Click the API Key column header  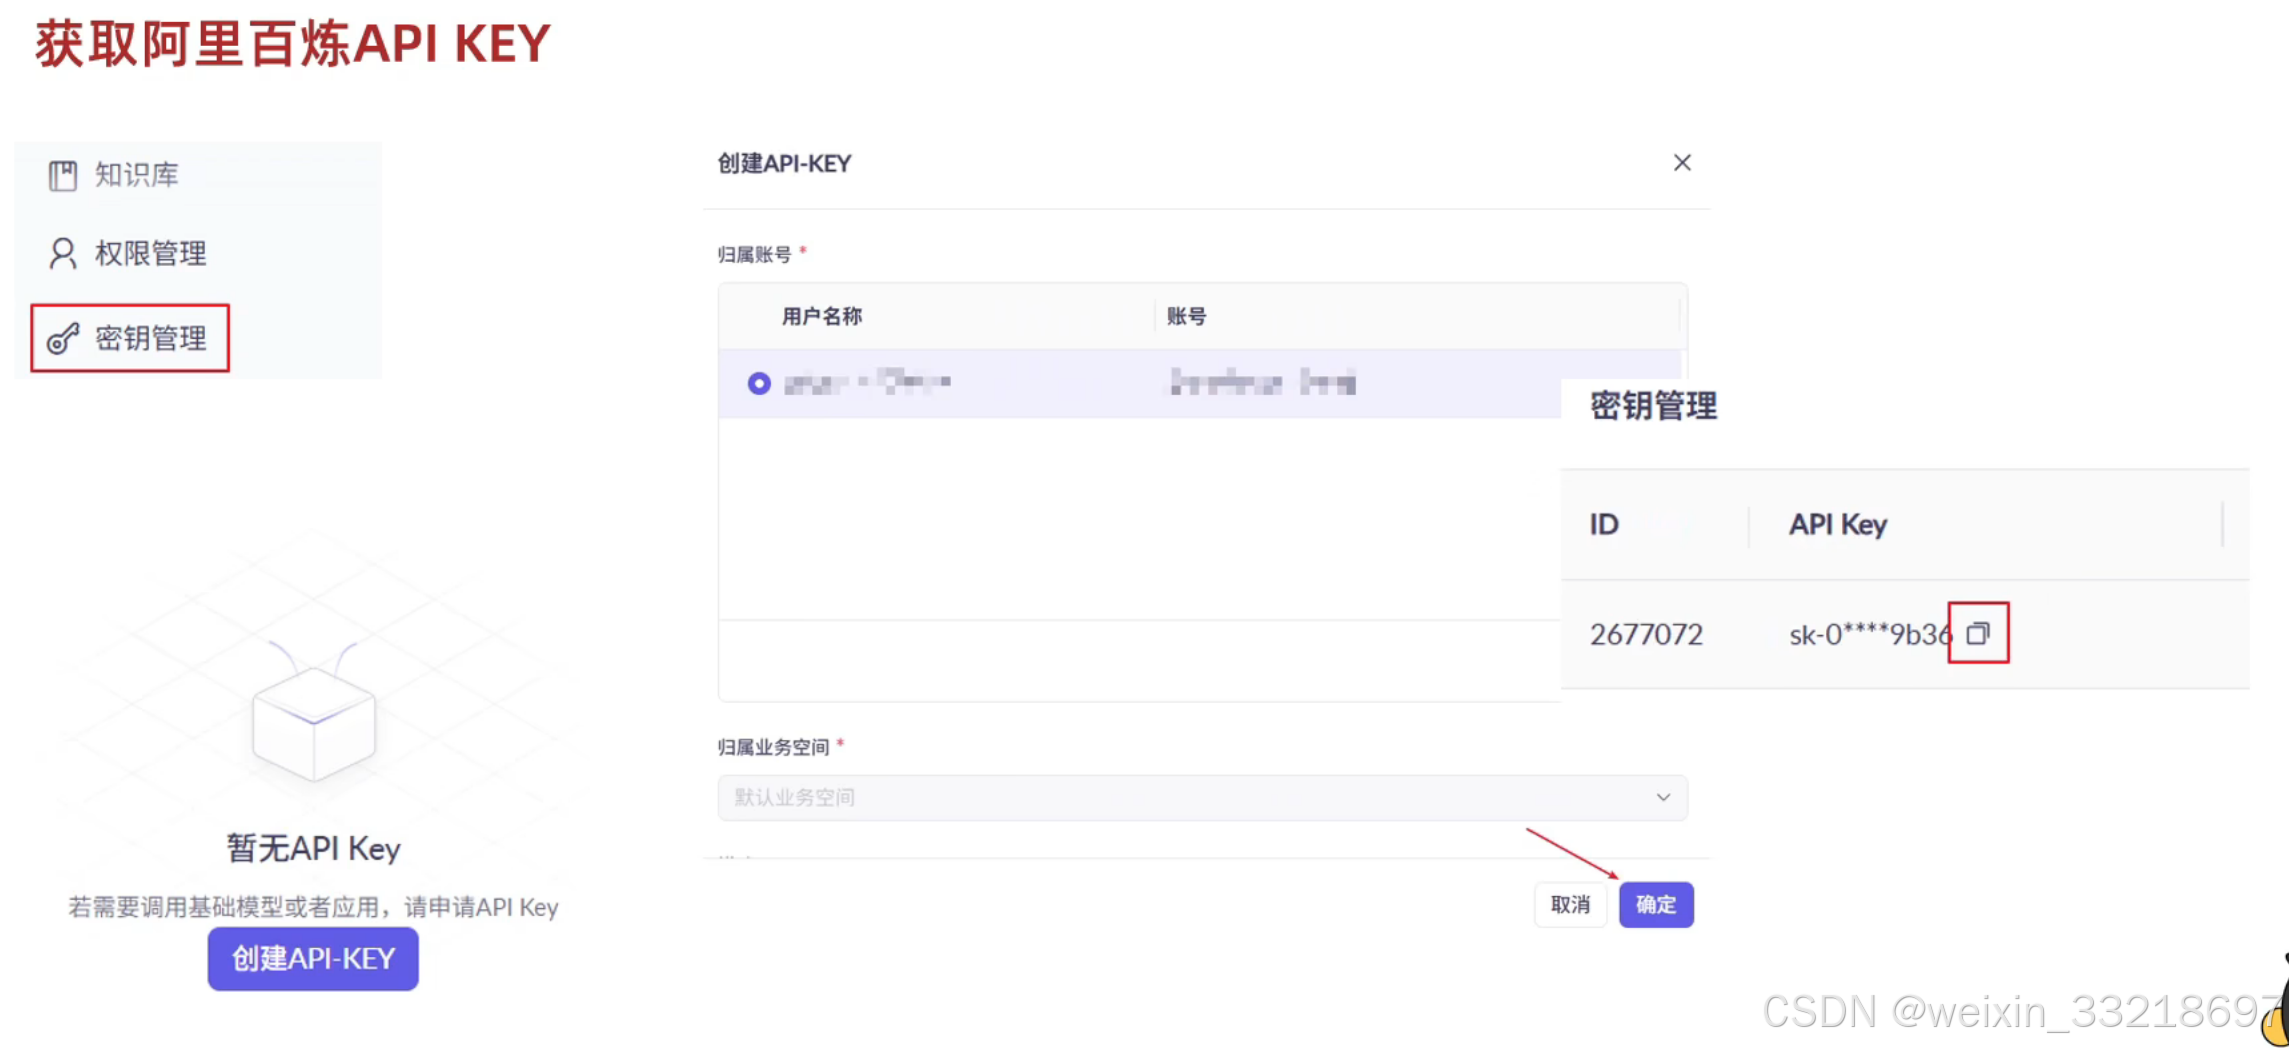[x=1837, y=524]
